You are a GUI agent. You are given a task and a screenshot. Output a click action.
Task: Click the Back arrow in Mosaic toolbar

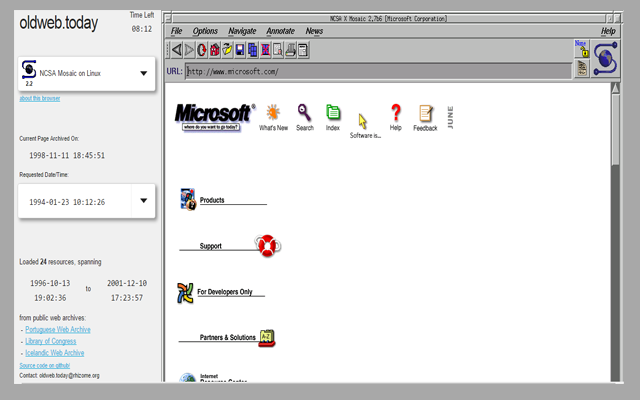tap(177, 49)
